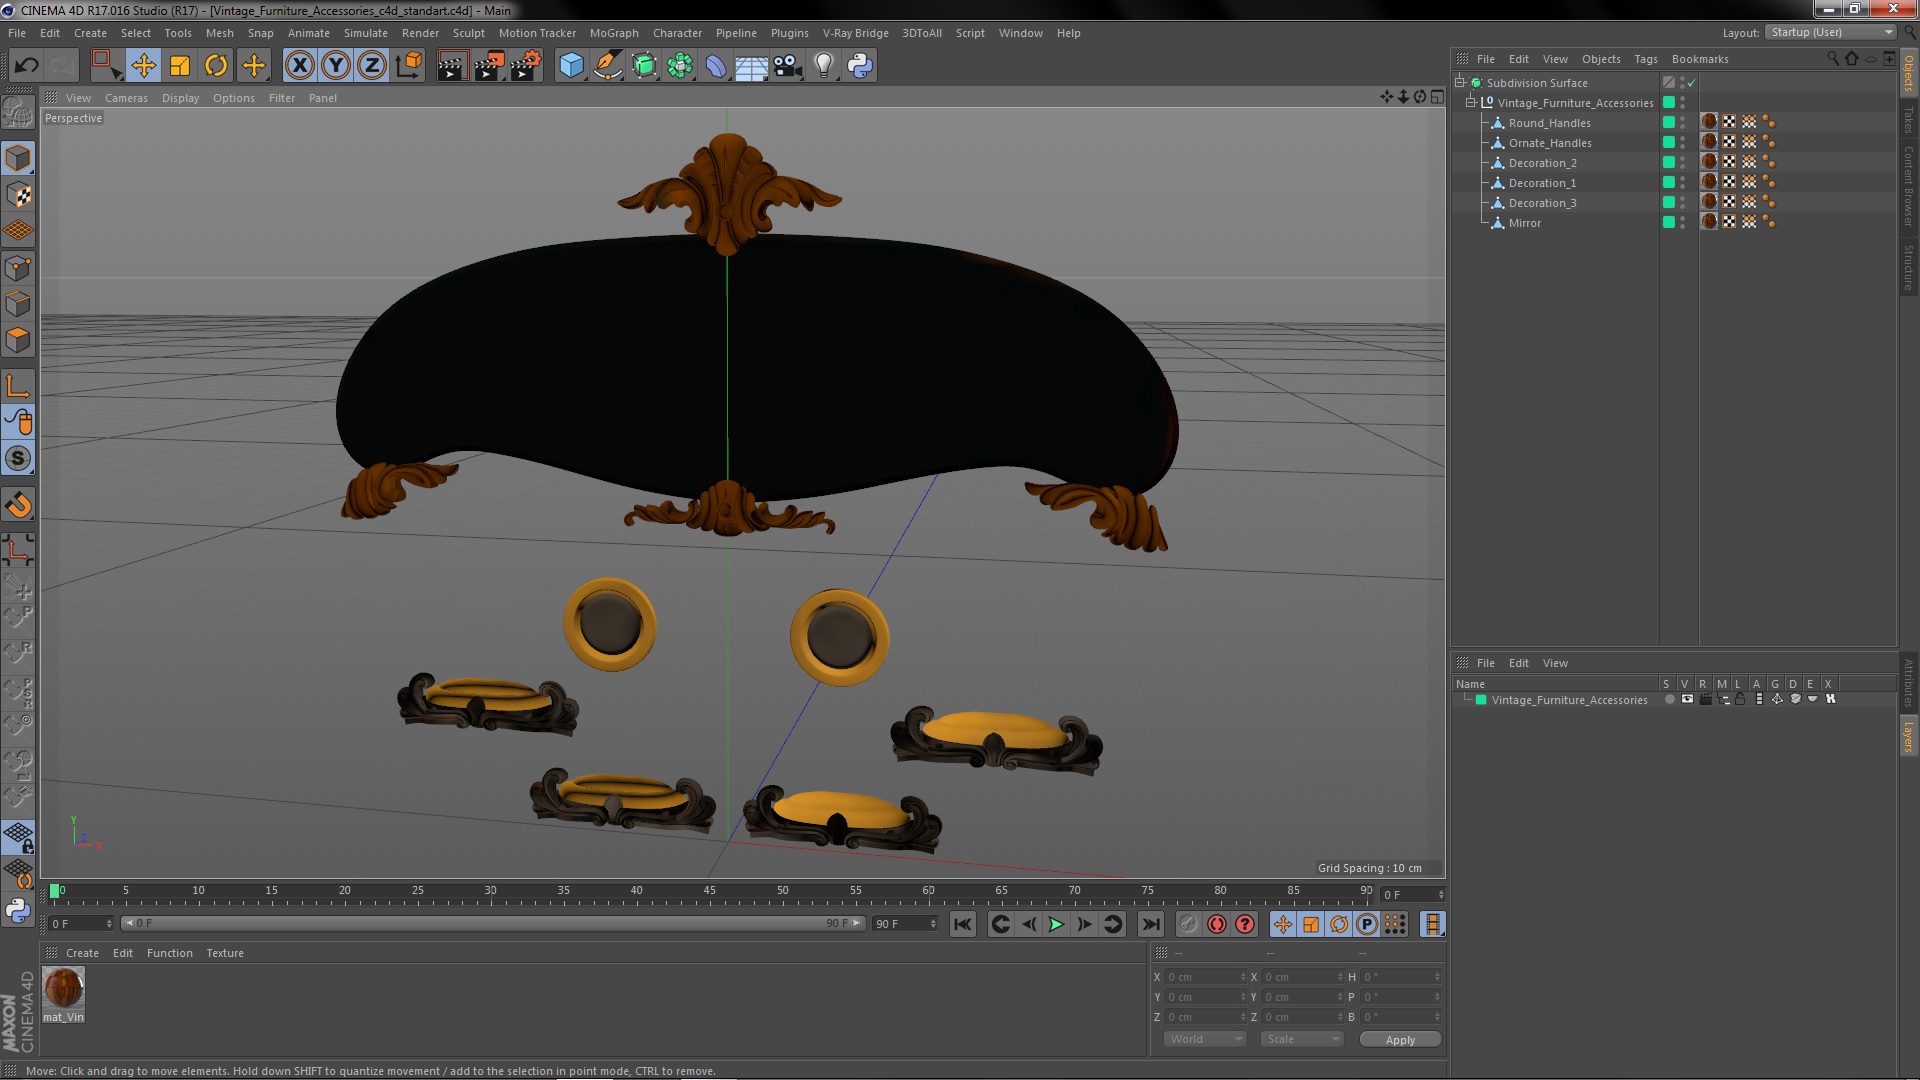Toggle view visibility of Vintage_Furniture_Accessories layer
The width and height of the screenshot is (1920, 1080).
[1687, 700]
